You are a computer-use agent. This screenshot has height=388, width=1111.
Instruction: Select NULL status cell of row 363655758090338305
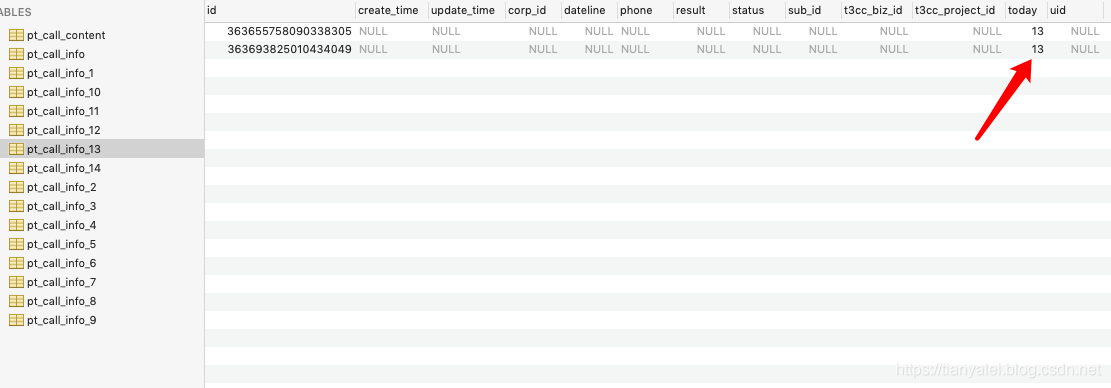(767, 31)
